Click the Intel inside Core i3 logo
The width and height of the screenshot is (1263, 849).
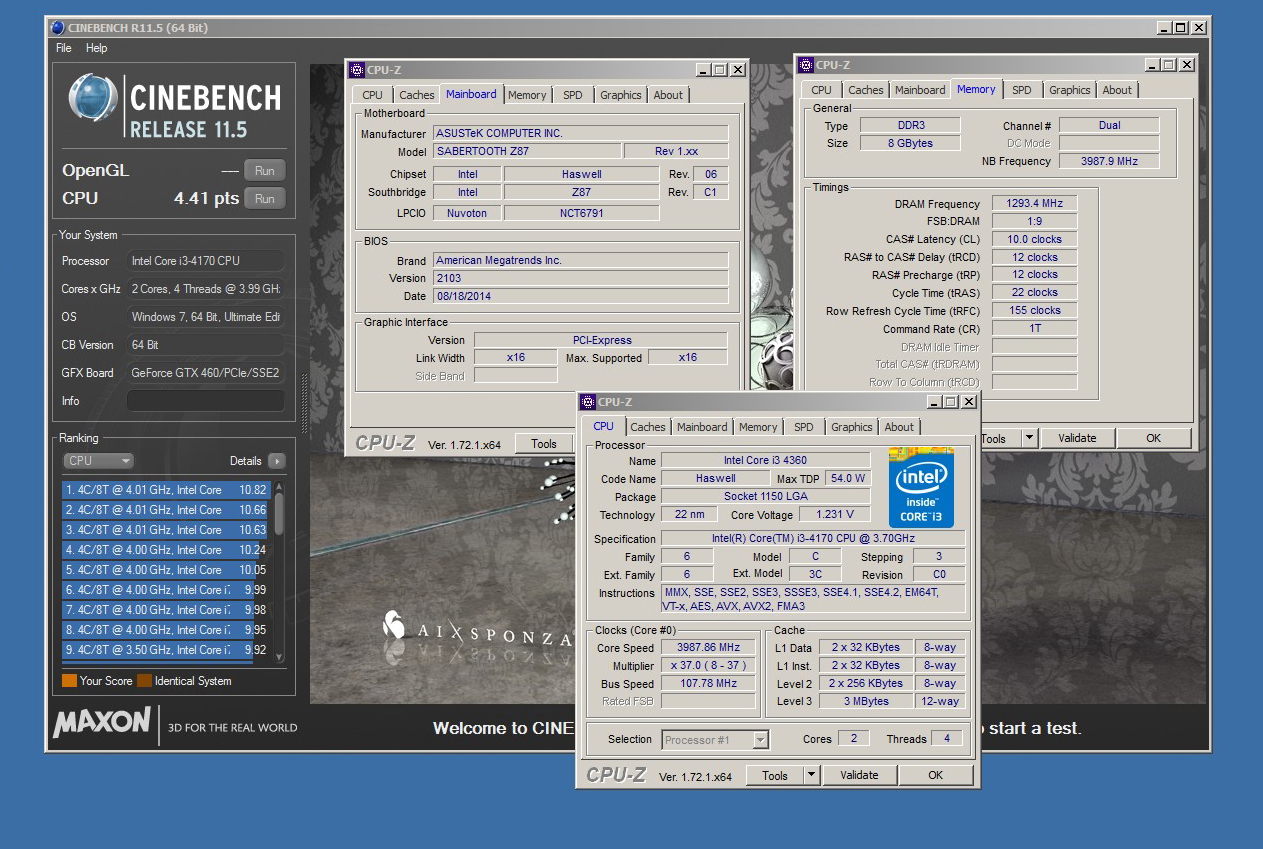pyautogui.click(x=921, y=488)
